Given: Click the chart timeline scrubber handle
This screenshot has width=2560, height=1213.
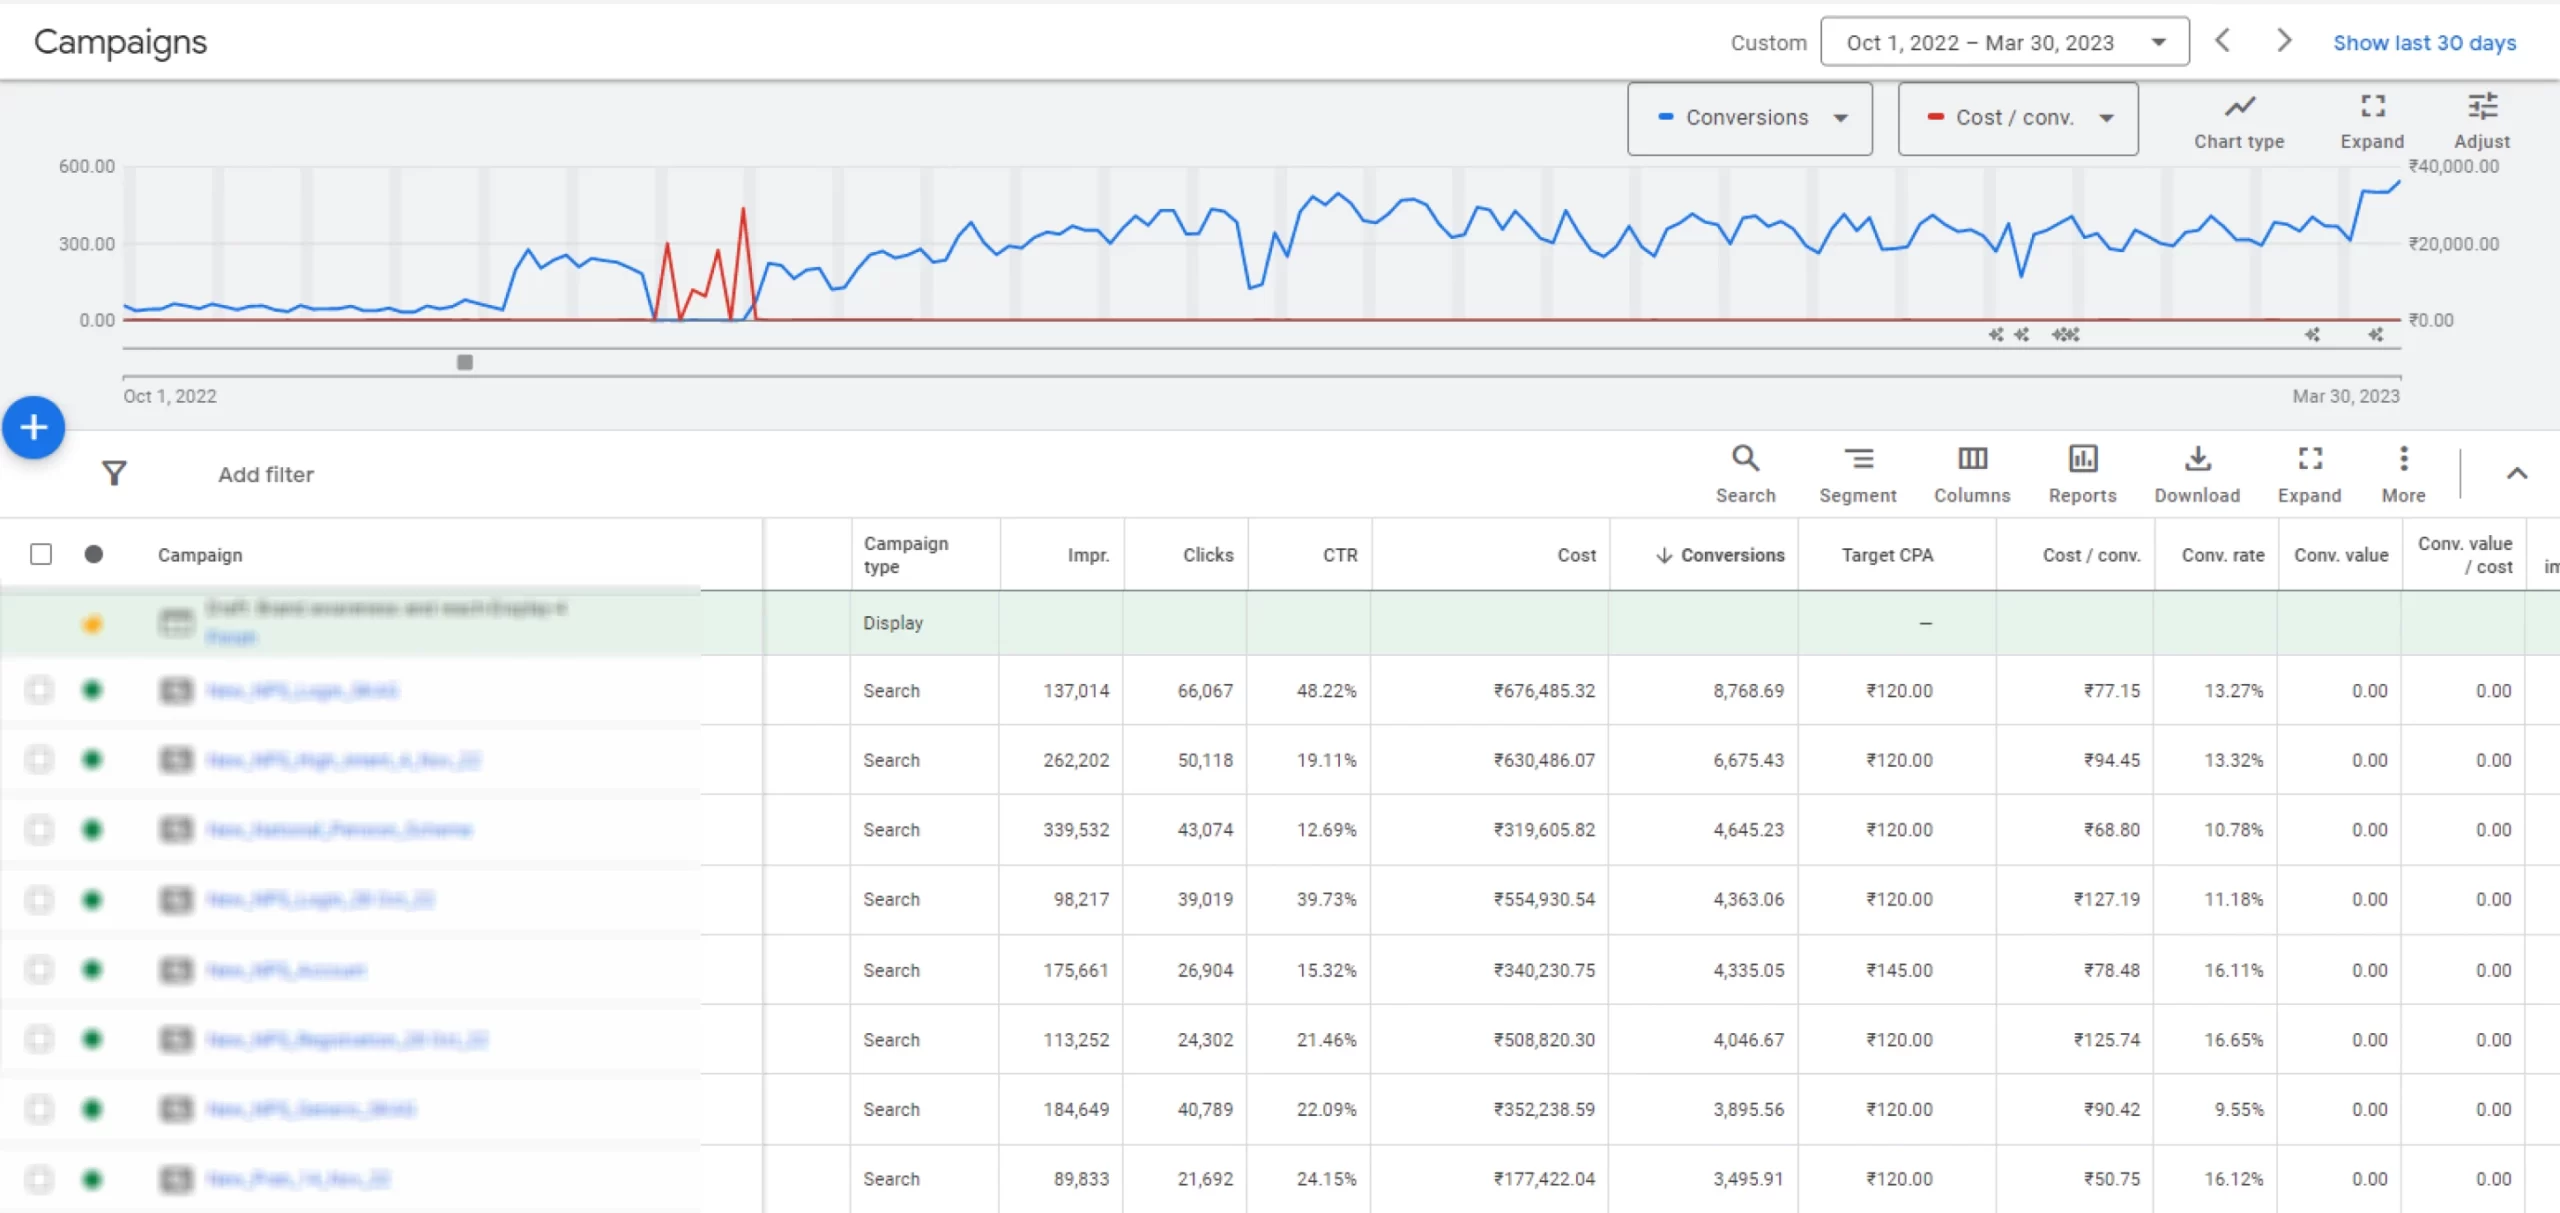Looking at the screenshot, I should pos(465,362).
